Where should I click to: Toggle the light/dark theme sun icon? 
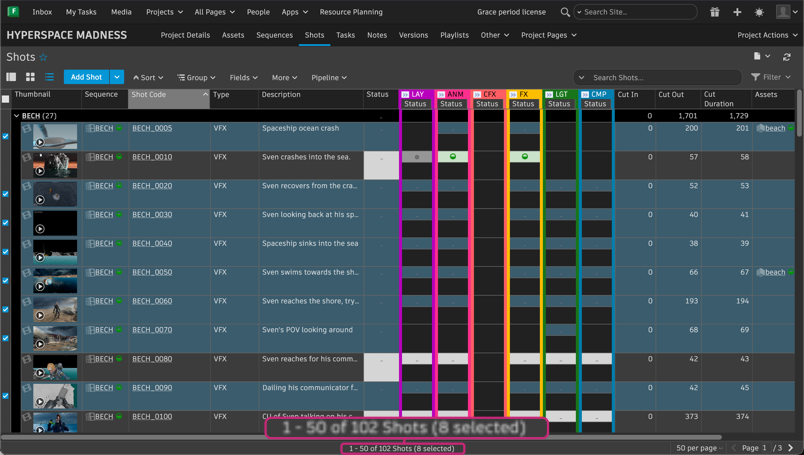(x=759, y=12)
